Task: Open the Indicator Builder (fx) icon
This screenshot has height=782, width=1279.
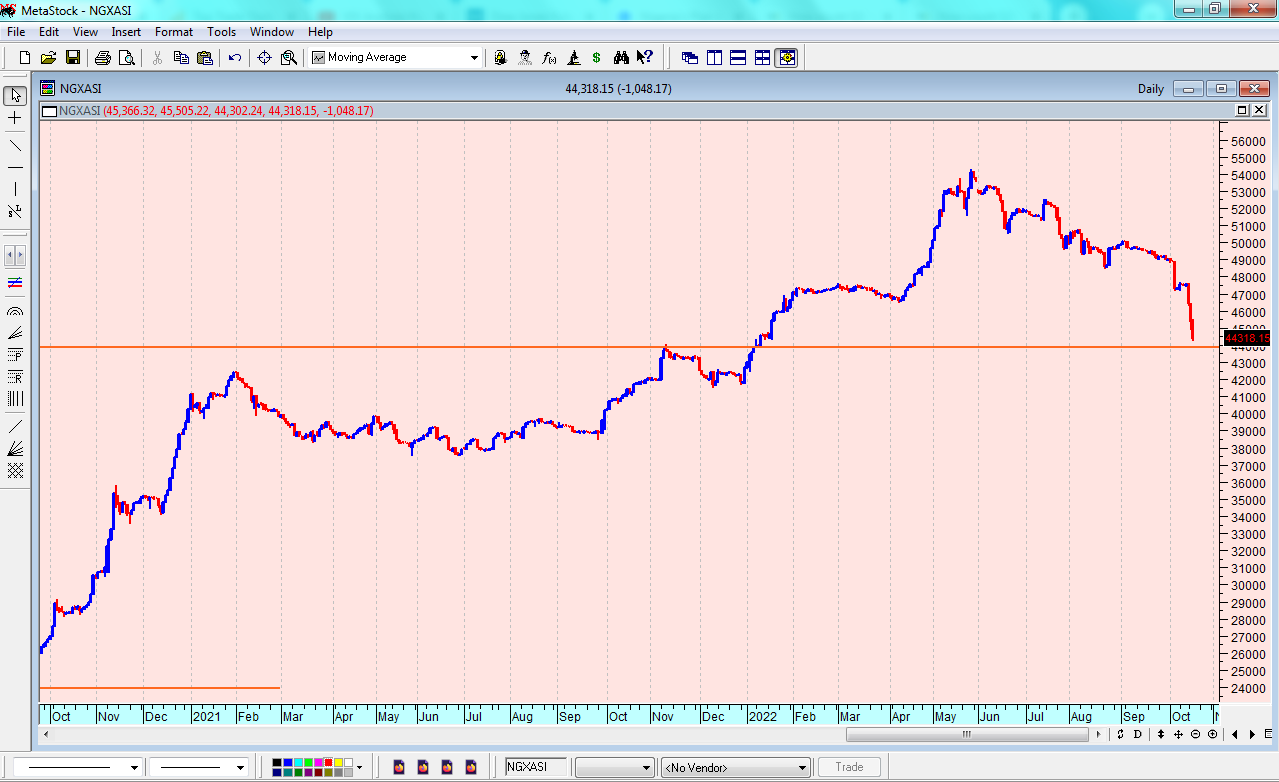Action: tap(549, 58)
